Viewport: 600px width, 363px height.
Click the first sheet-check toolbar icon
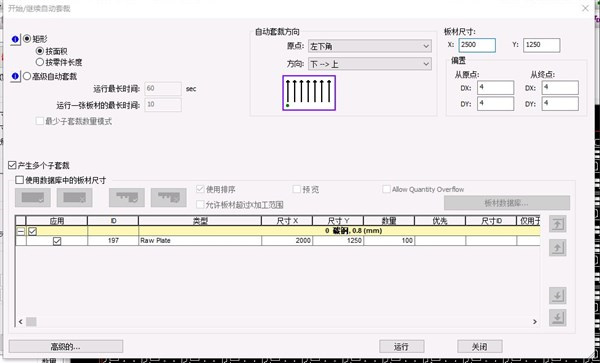click(x=33, y=197)
